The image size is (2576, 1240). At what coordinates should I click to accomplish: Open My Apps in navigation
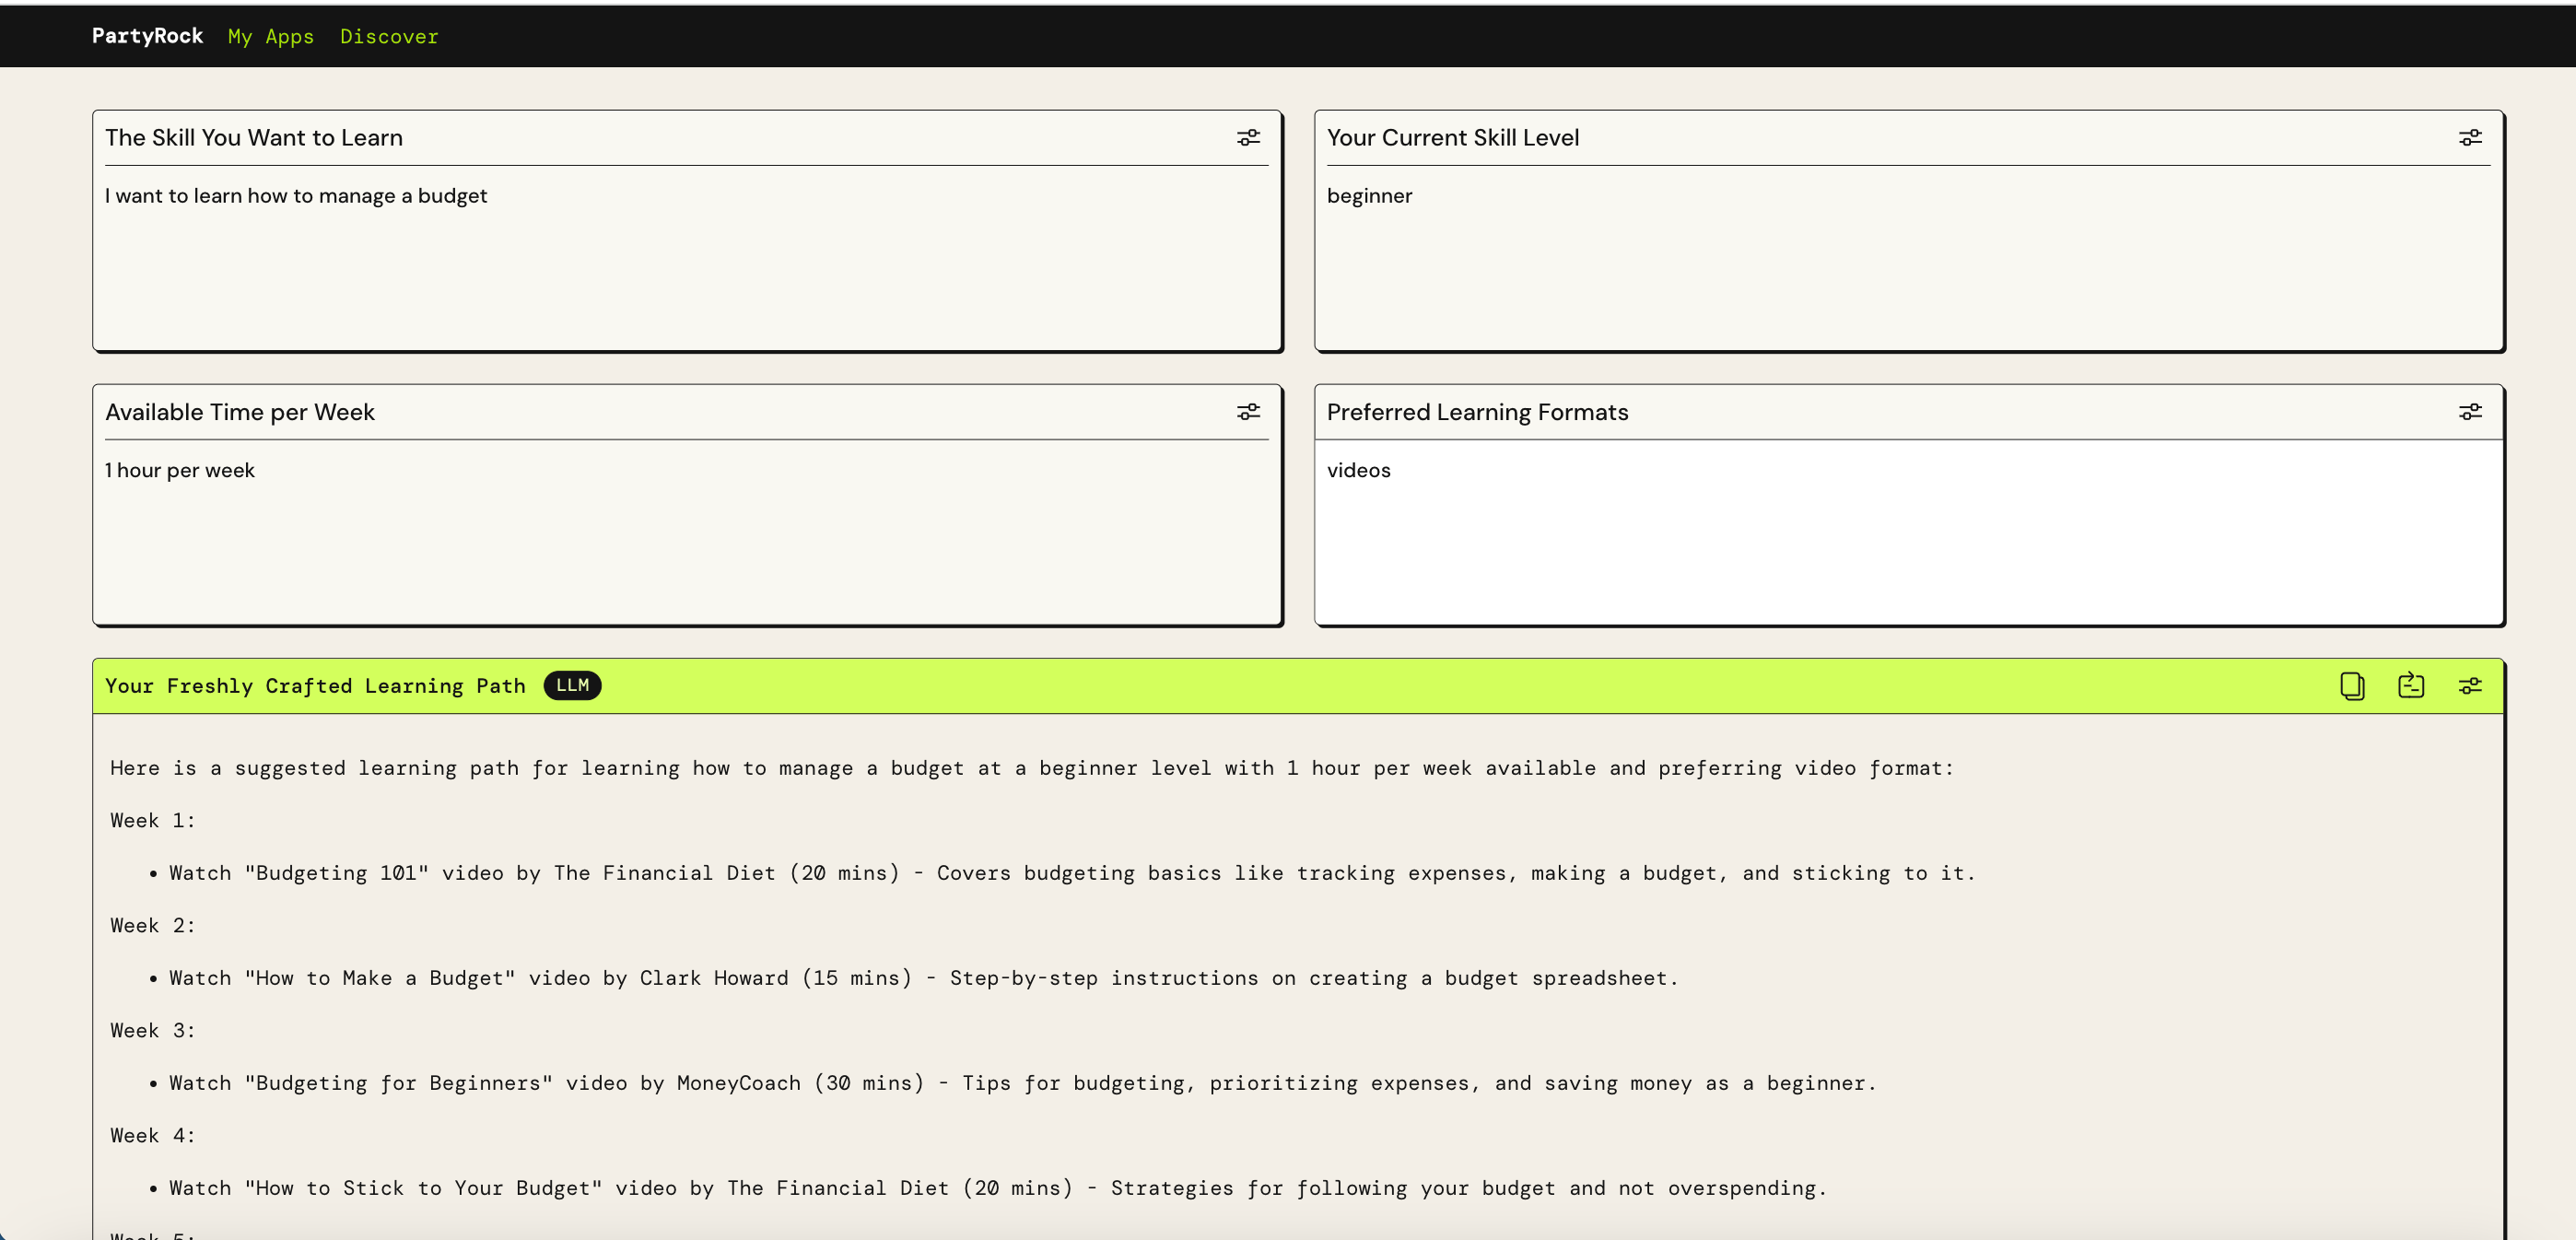pyautogui.click(x=271, y=36)
